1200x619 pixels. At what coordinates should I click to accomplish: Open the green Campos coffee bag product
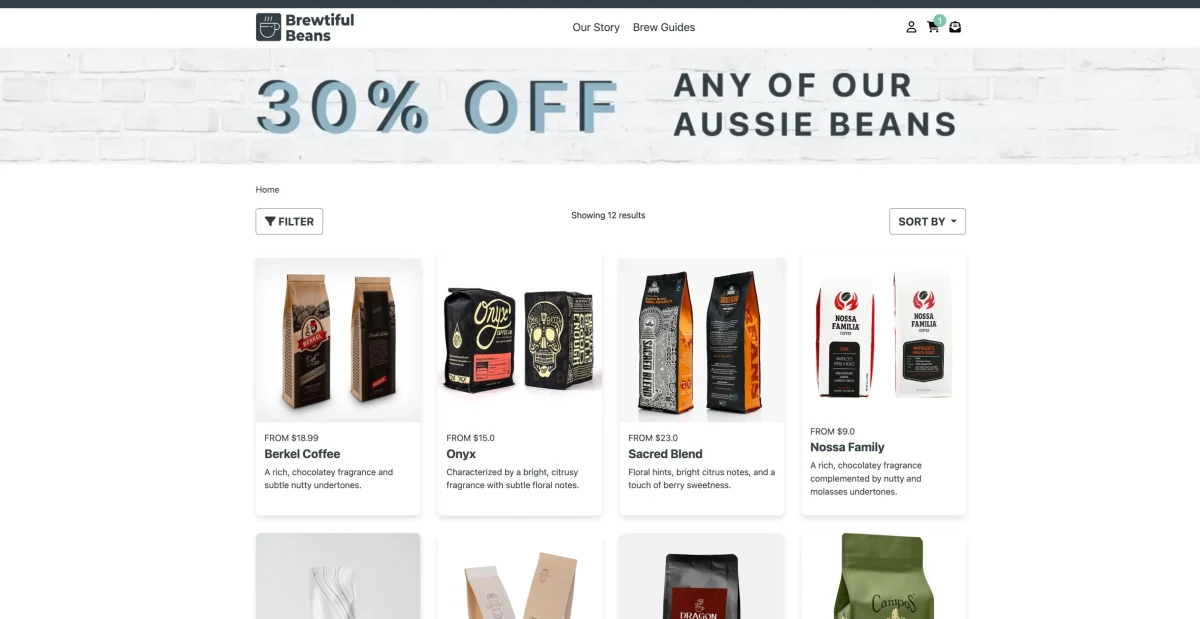pos(884,576)
